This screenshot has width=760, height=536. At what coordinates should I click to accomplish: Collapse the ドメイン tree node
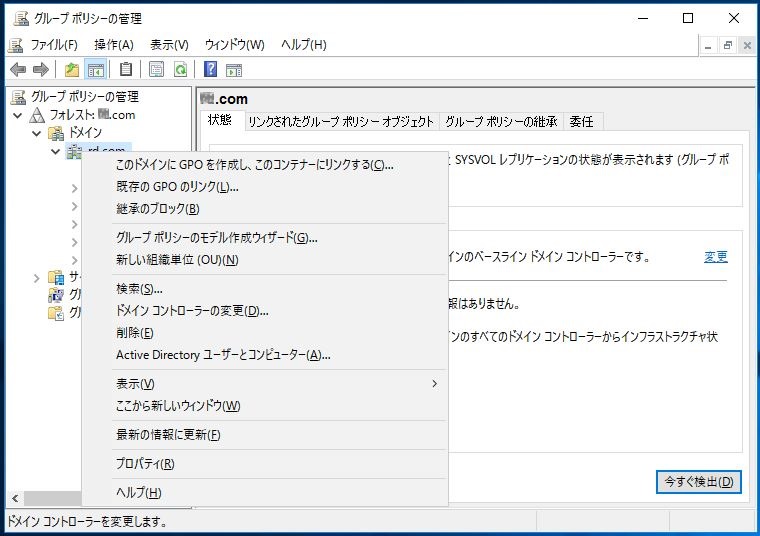tap(37, 133)
